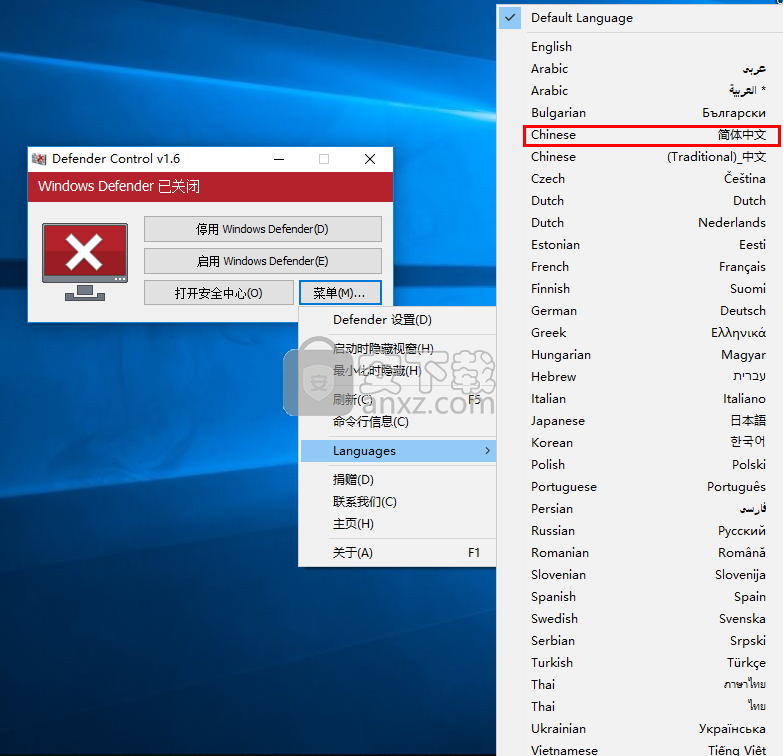Choose the donate (D) menu entry
The image size is (783, 756).
pos(398,480)
